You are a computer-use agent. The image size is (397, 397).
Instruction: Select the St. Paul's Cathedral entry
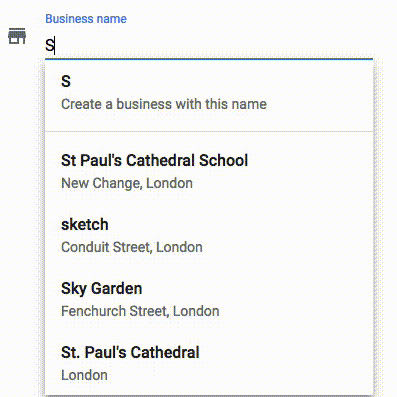[x=209, y=363]
